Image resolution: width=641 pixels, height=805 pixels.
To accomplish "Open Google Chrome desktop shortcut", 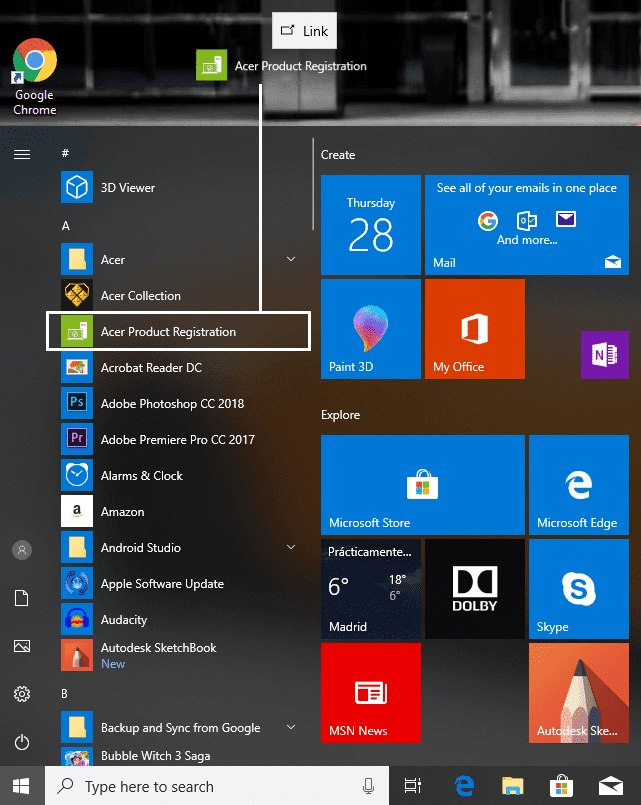I will tap(34, 77).
